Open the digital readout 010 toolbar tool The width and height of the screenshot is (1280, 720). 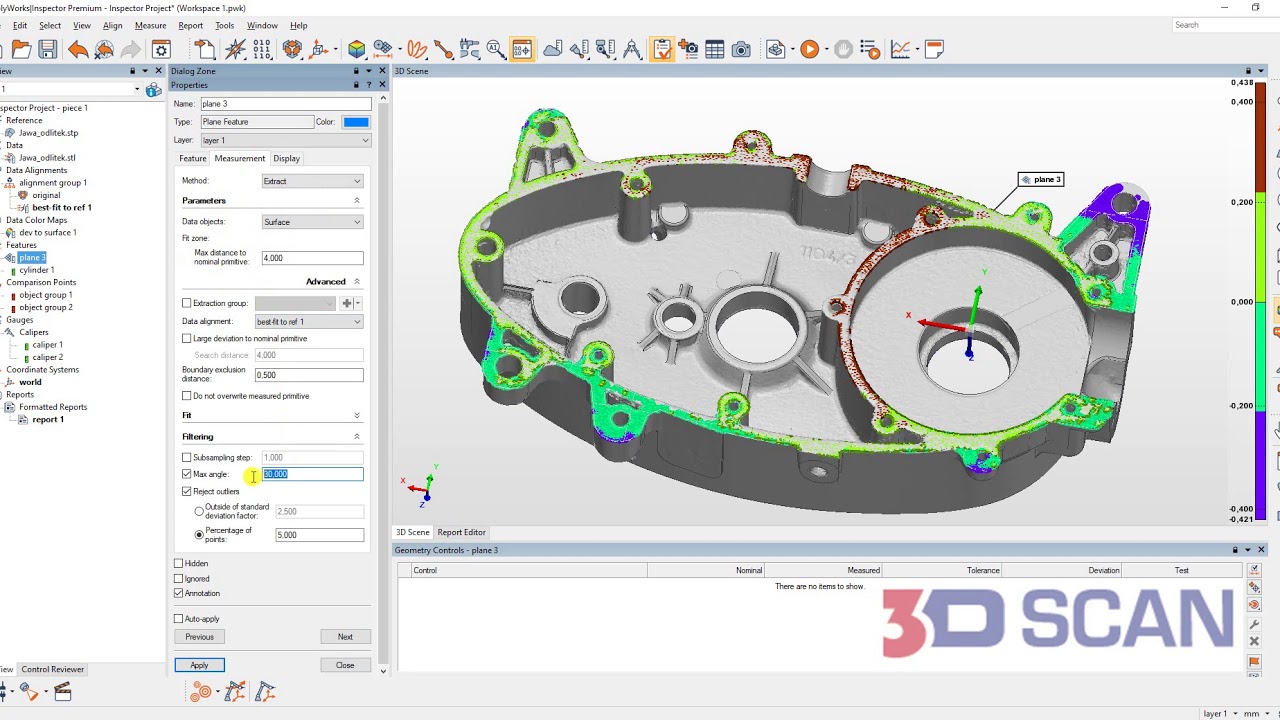(261, 48)
